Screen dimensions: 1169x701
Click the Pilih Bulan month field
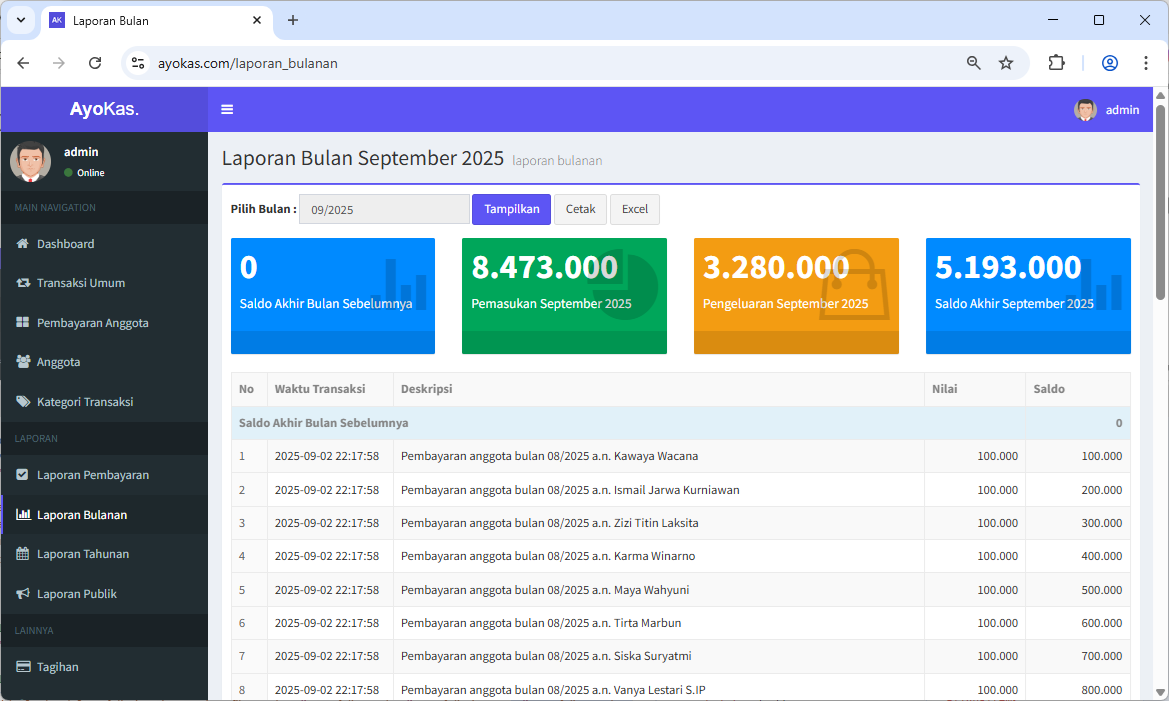tap(384, 210)
